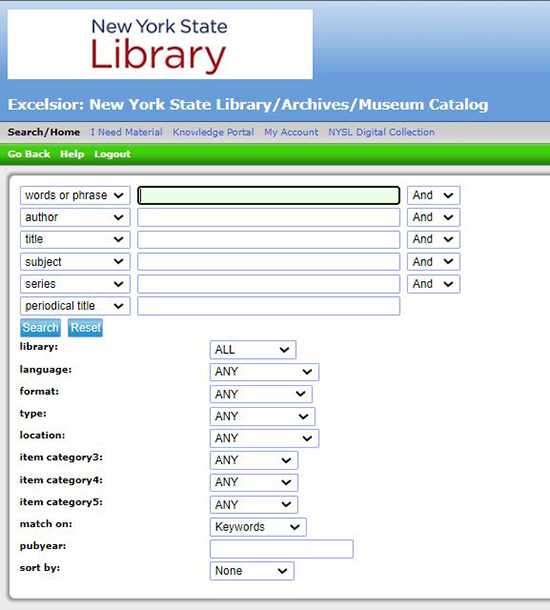Open the 'words or phrase' field-type dropdown
This screenshot has height=610, width=550.
pos(75,195)
